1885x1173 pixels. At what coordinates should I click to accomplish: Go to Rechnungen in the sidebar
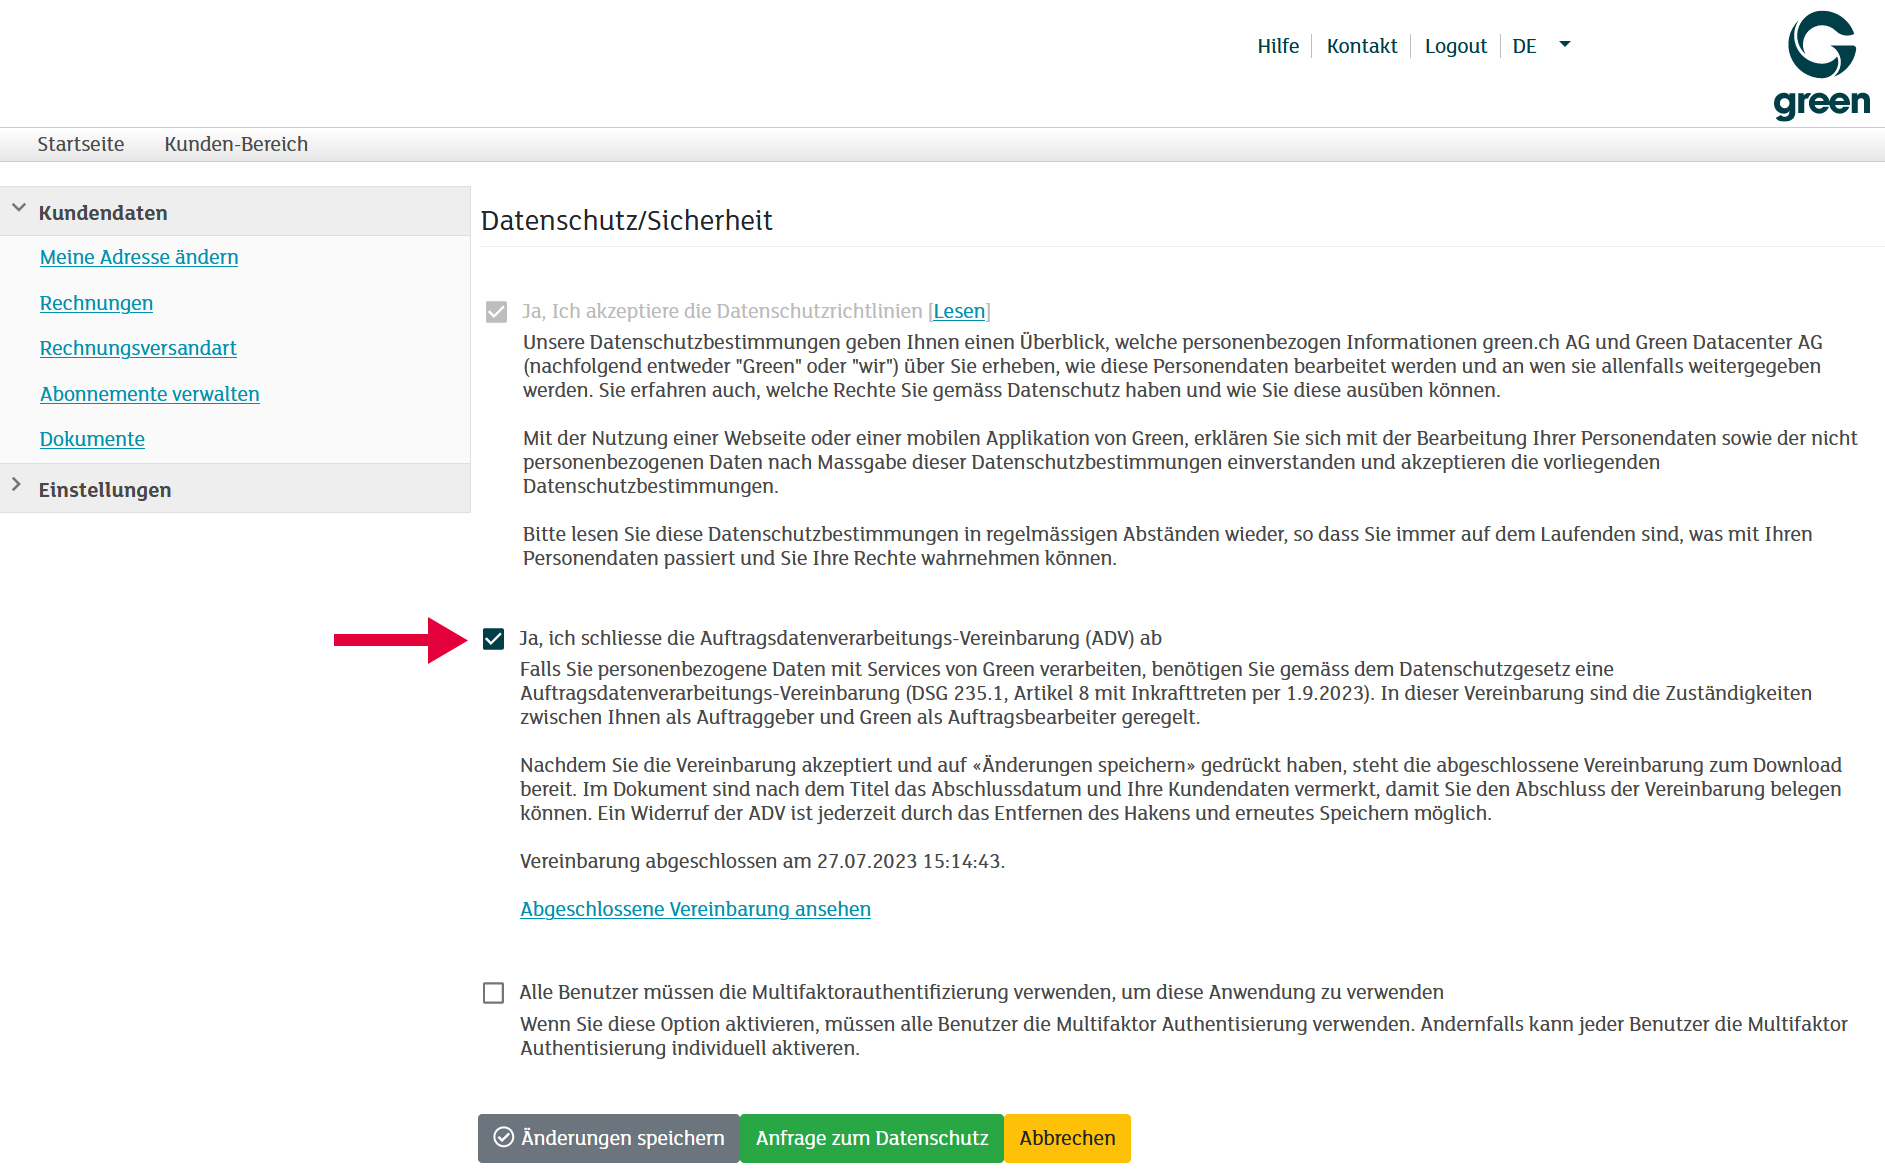[96, 303]
